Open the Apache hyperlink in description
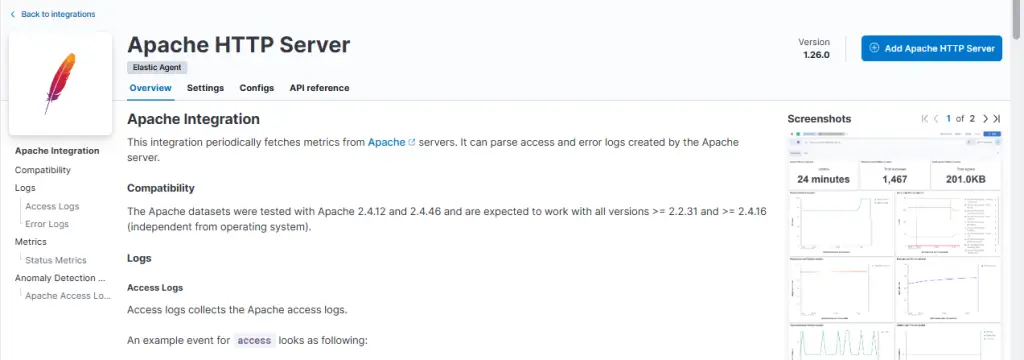 pyautogui.click(x=387, y=142)
